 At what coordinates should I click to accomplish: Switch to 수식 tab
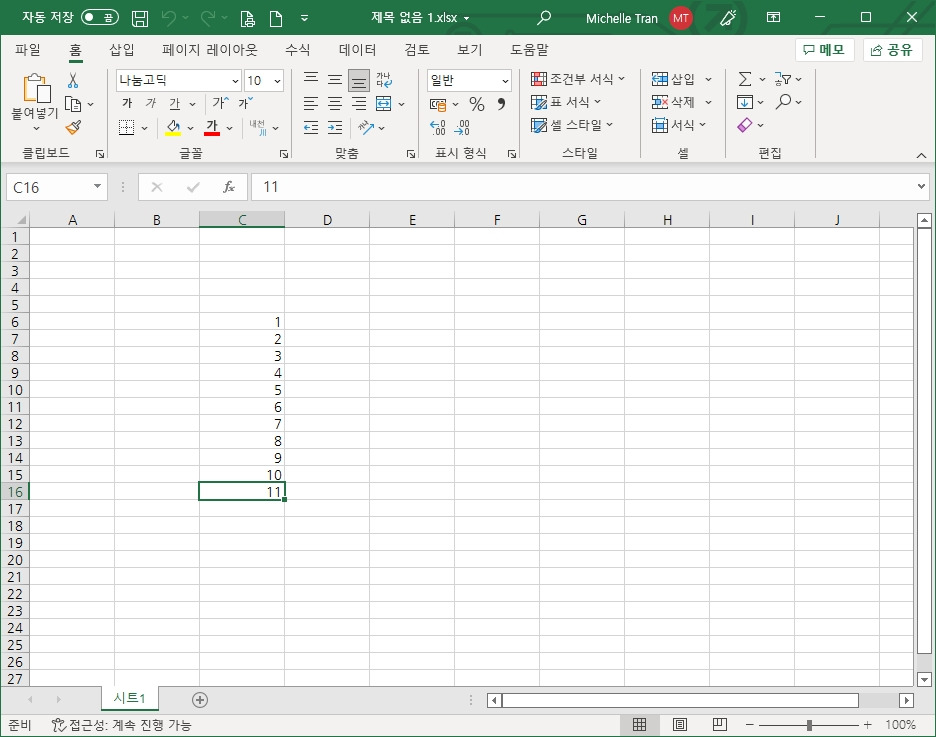pyautogui.click(x=297, y=50)
